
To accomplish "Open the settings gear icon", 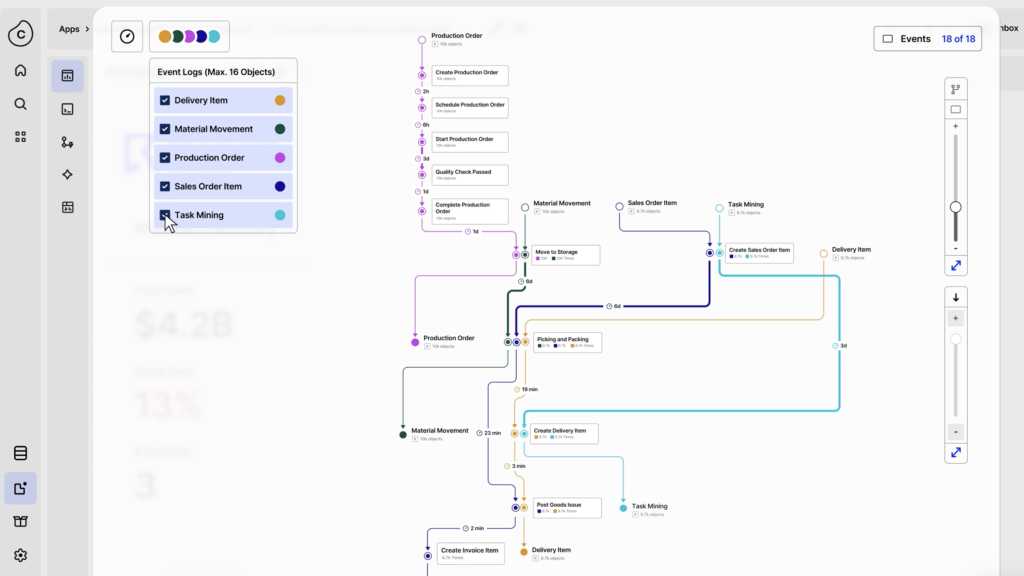I will click(20, 555).
